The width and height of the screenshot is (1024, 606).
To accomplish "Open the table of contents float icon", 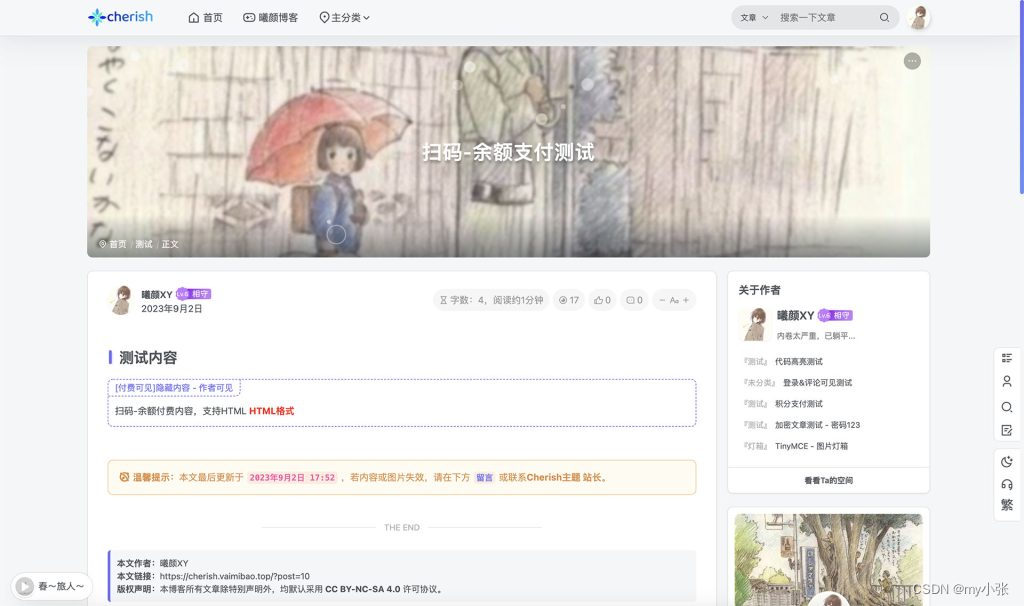I will pos(1006,358).
